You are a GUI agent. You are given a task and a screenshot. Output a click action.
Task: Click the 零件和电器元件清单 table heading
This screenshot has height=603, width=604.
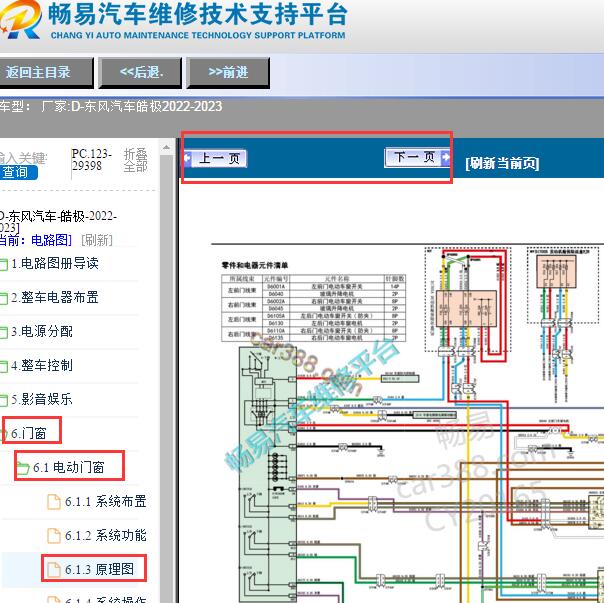(x=255, y=265)
